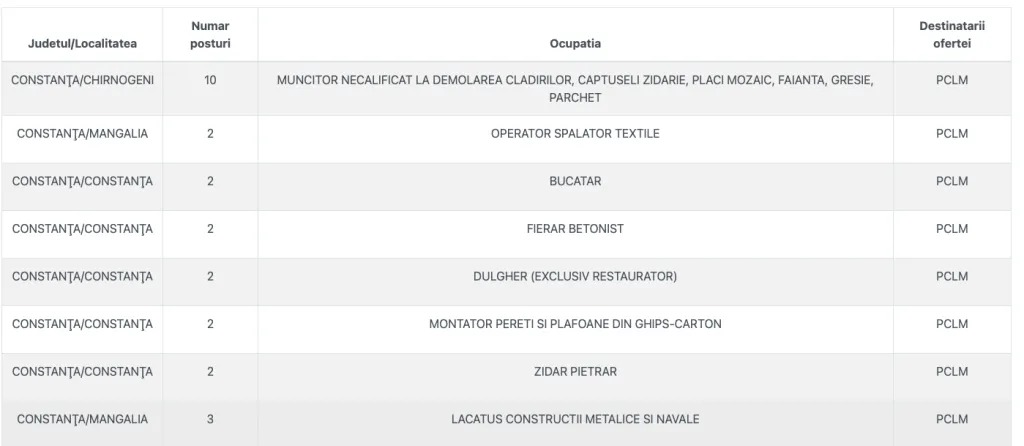The height and width of the screenshot is (446, 1024).
Task: Select the MUNCITOR NECALIFICAT LA DEMOLAREA occupation cell
Action: tap(575, 89)
